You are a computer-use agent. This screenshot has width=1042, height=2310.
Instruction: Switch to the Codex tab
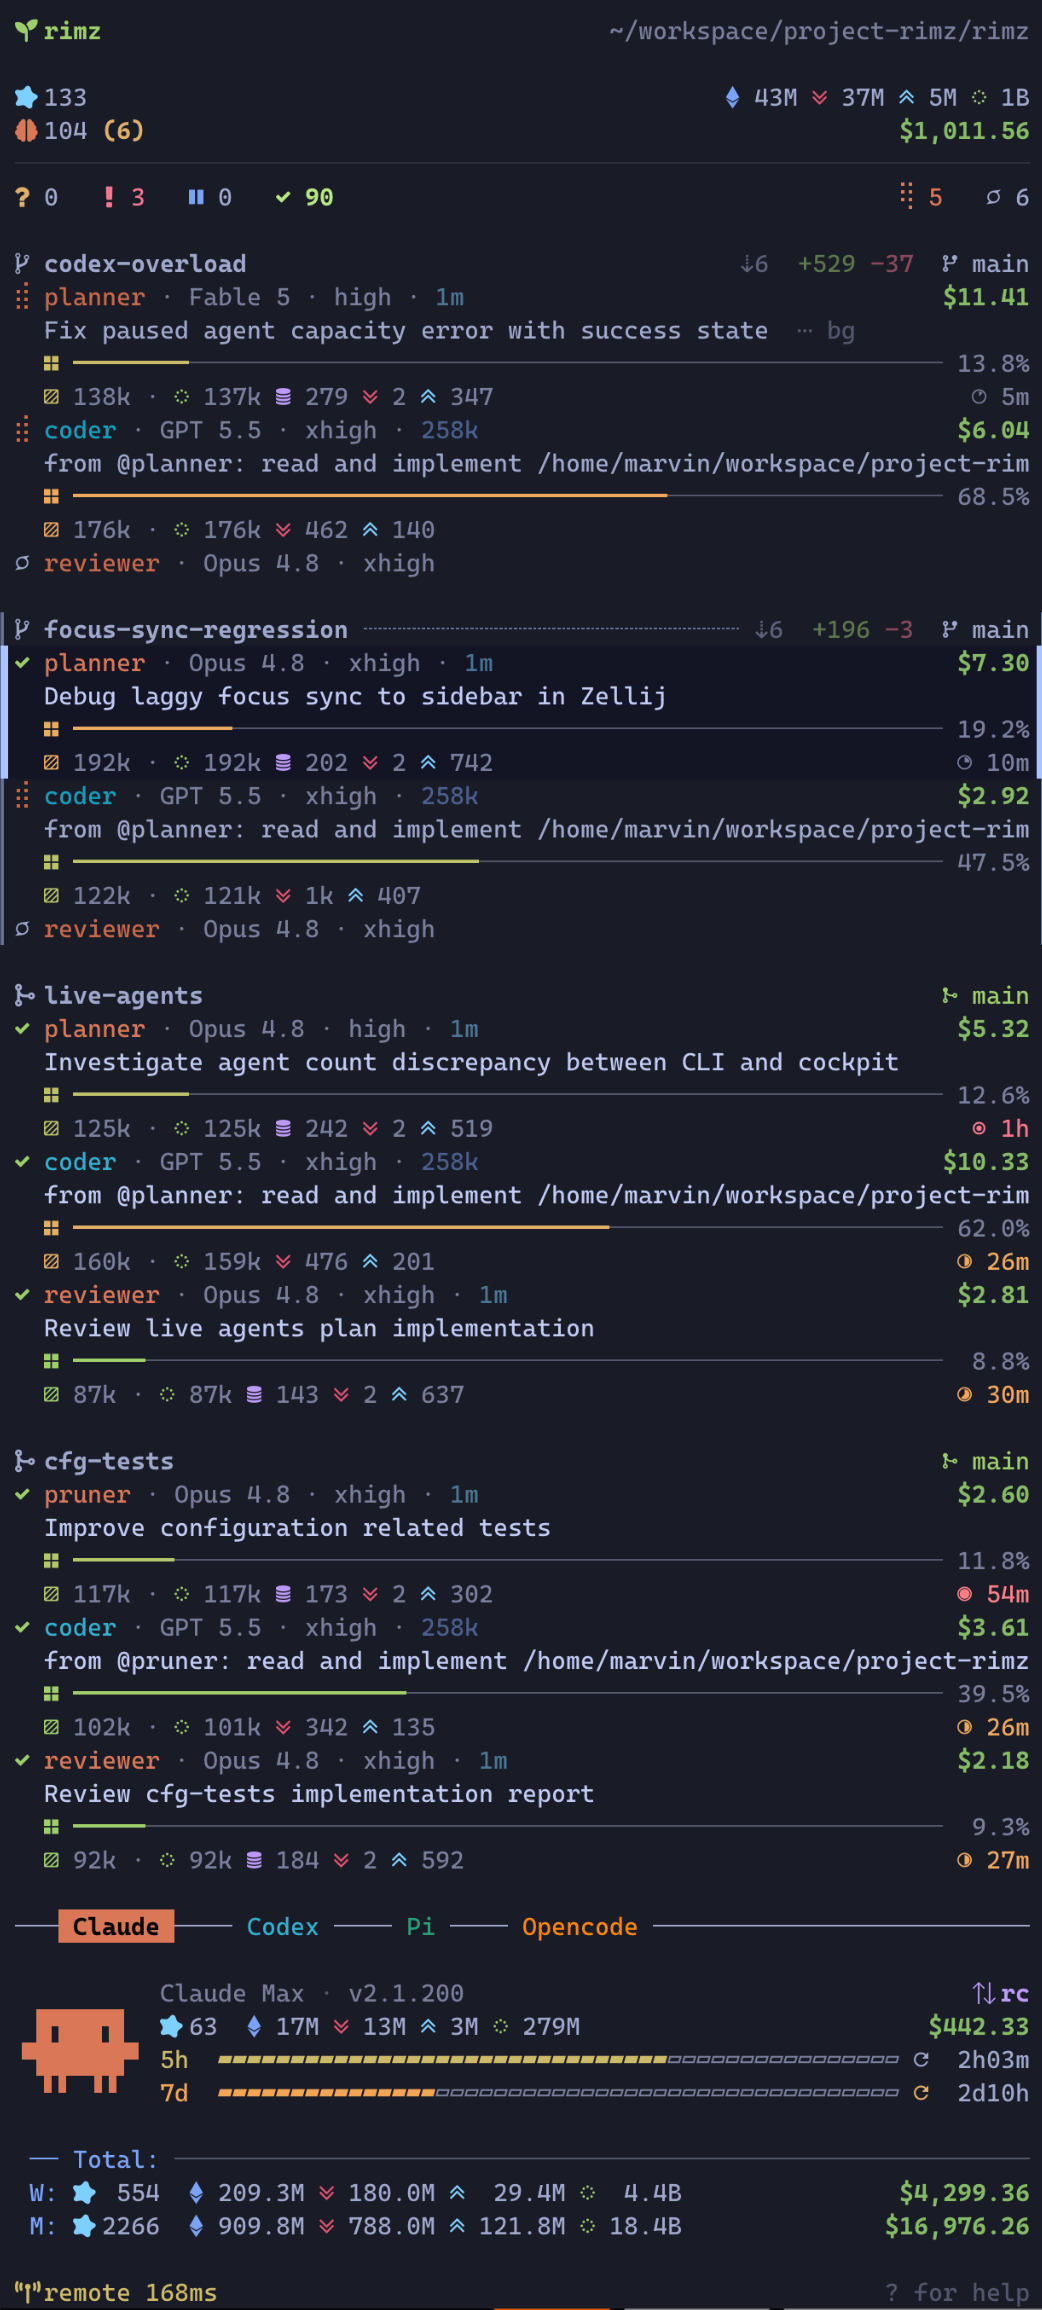(x=282, y=1927)
